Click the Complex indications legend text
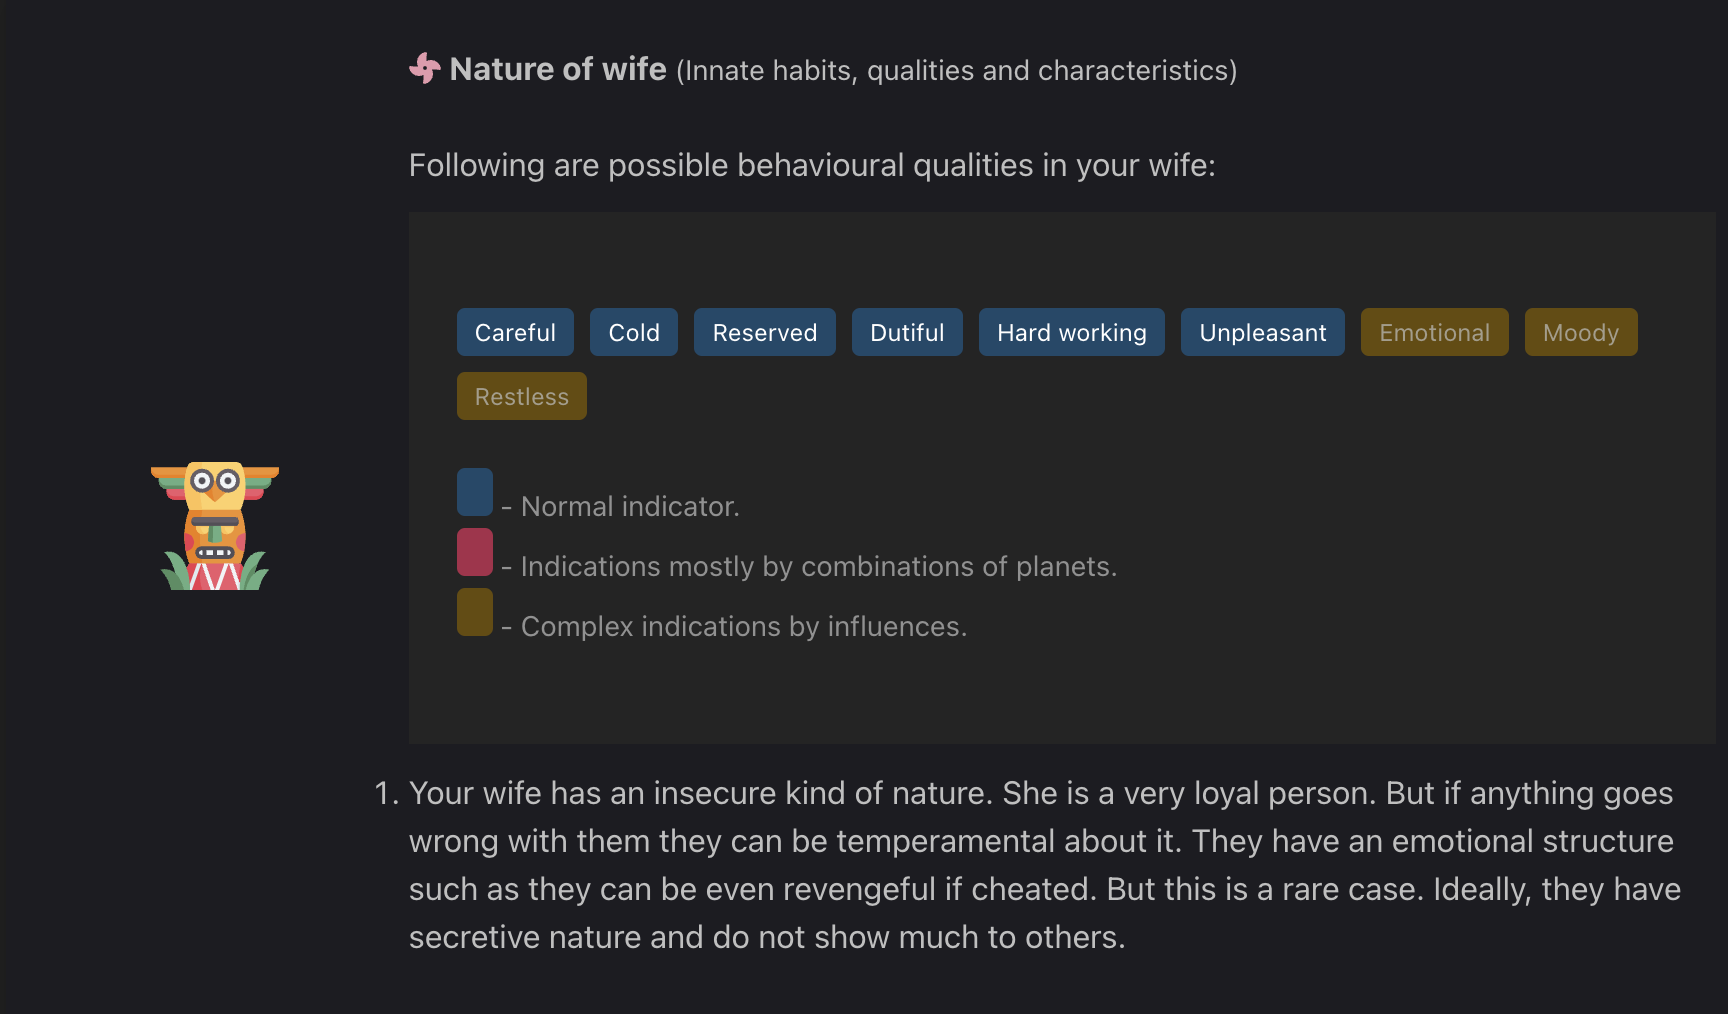 pos(743,627)
